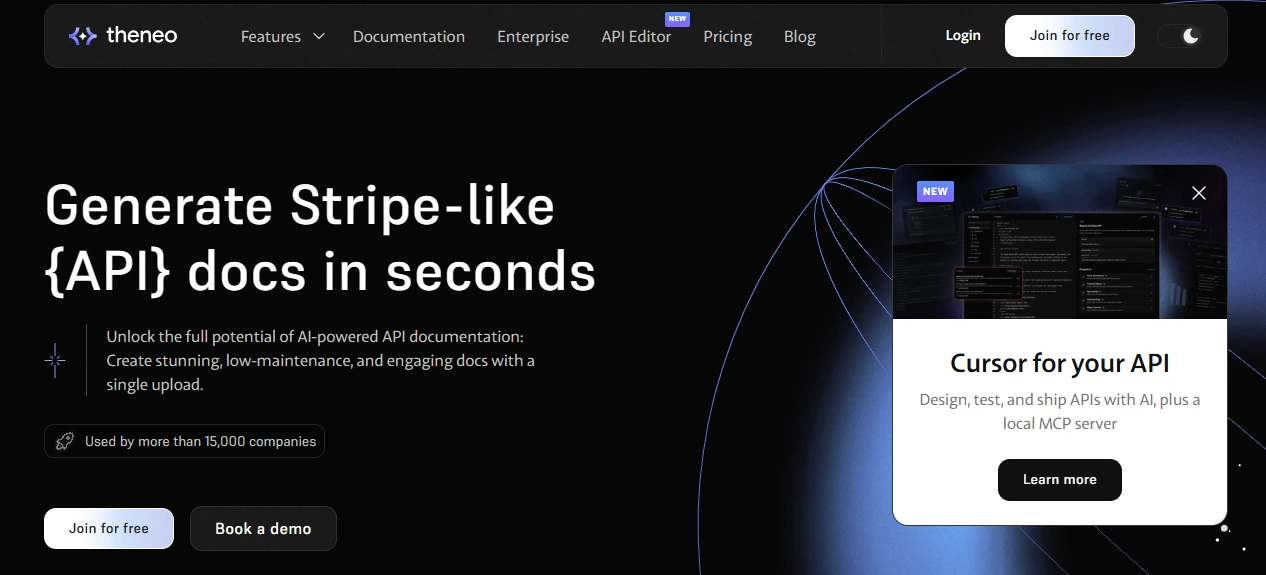This screenshot has height=575, width=1266.
Task: Visit the Blog link
Action: 799,36
